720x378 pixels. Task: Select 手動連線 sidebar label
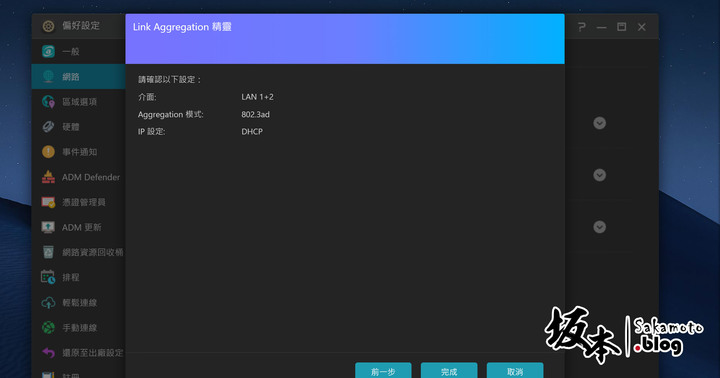coord(79,327)
